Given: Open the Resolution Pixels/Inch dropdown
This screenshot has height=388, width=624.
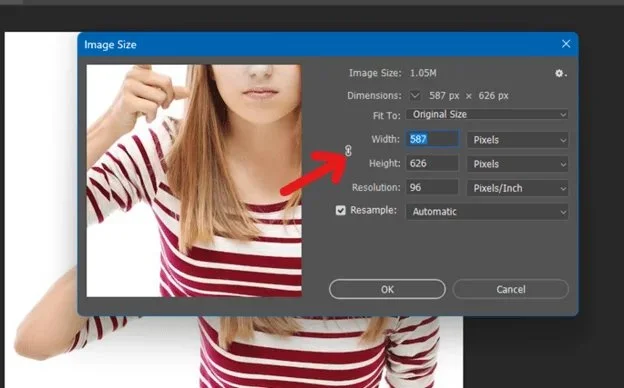Looking at the screenshot, I should [517, 188].
